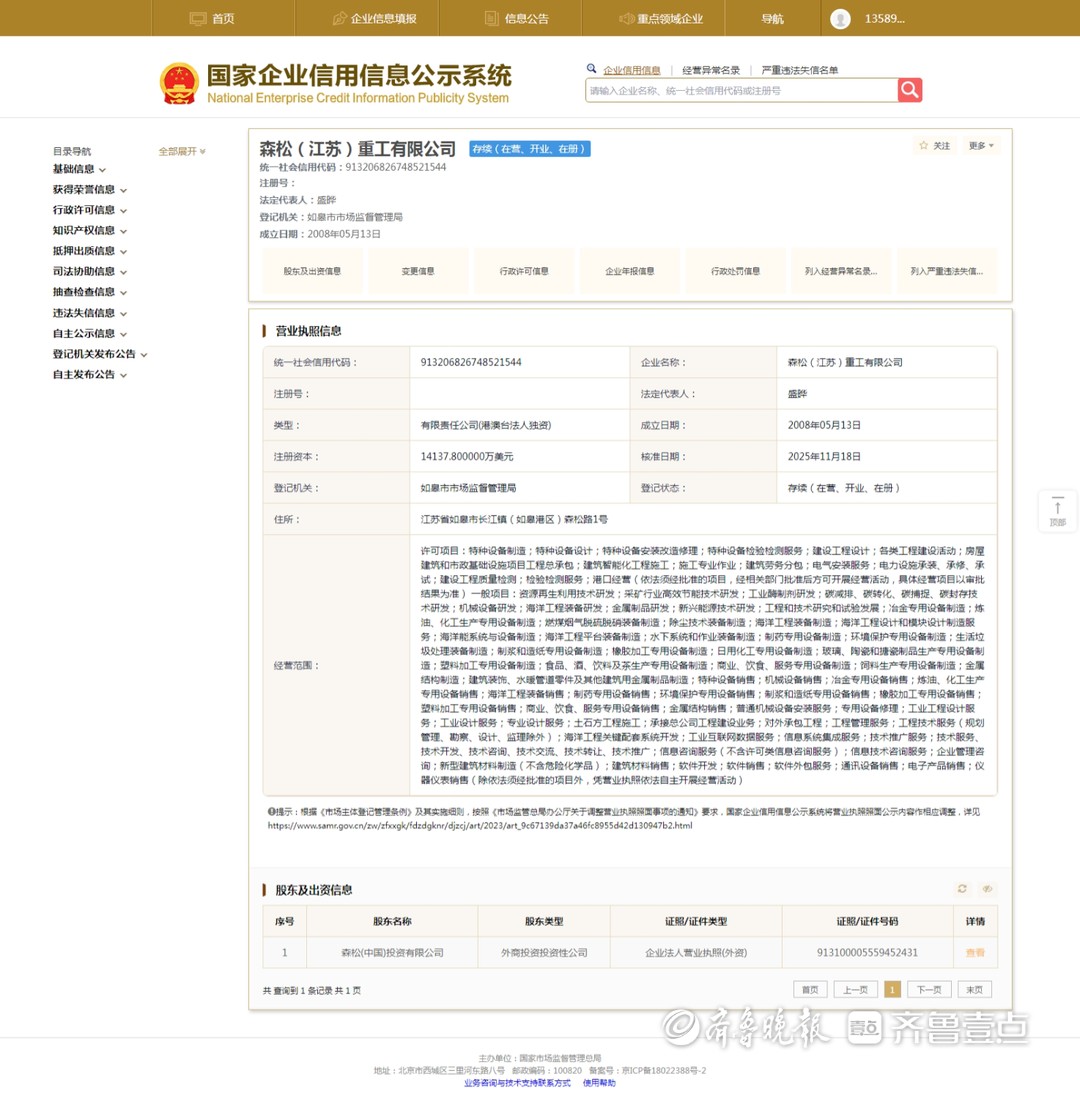Click the samr.gov.cn notice URL link
The height and width of the screenshot is (1101, 1080).
[480, 826]
